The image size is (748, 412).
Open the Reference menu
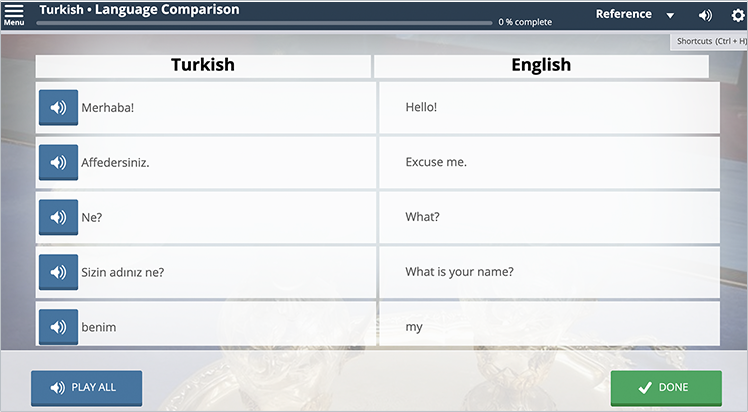point(623,14)
